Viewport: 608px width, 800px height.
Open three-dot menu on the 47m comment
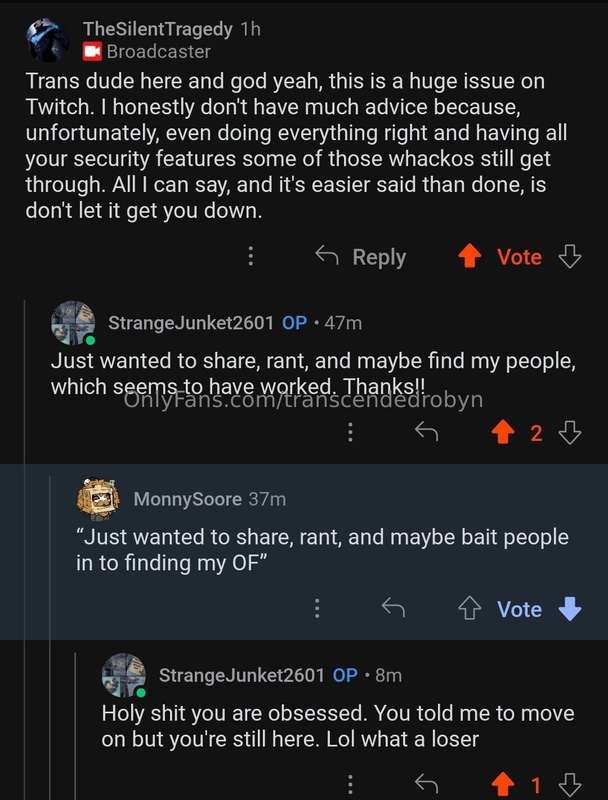coord(350,433)
